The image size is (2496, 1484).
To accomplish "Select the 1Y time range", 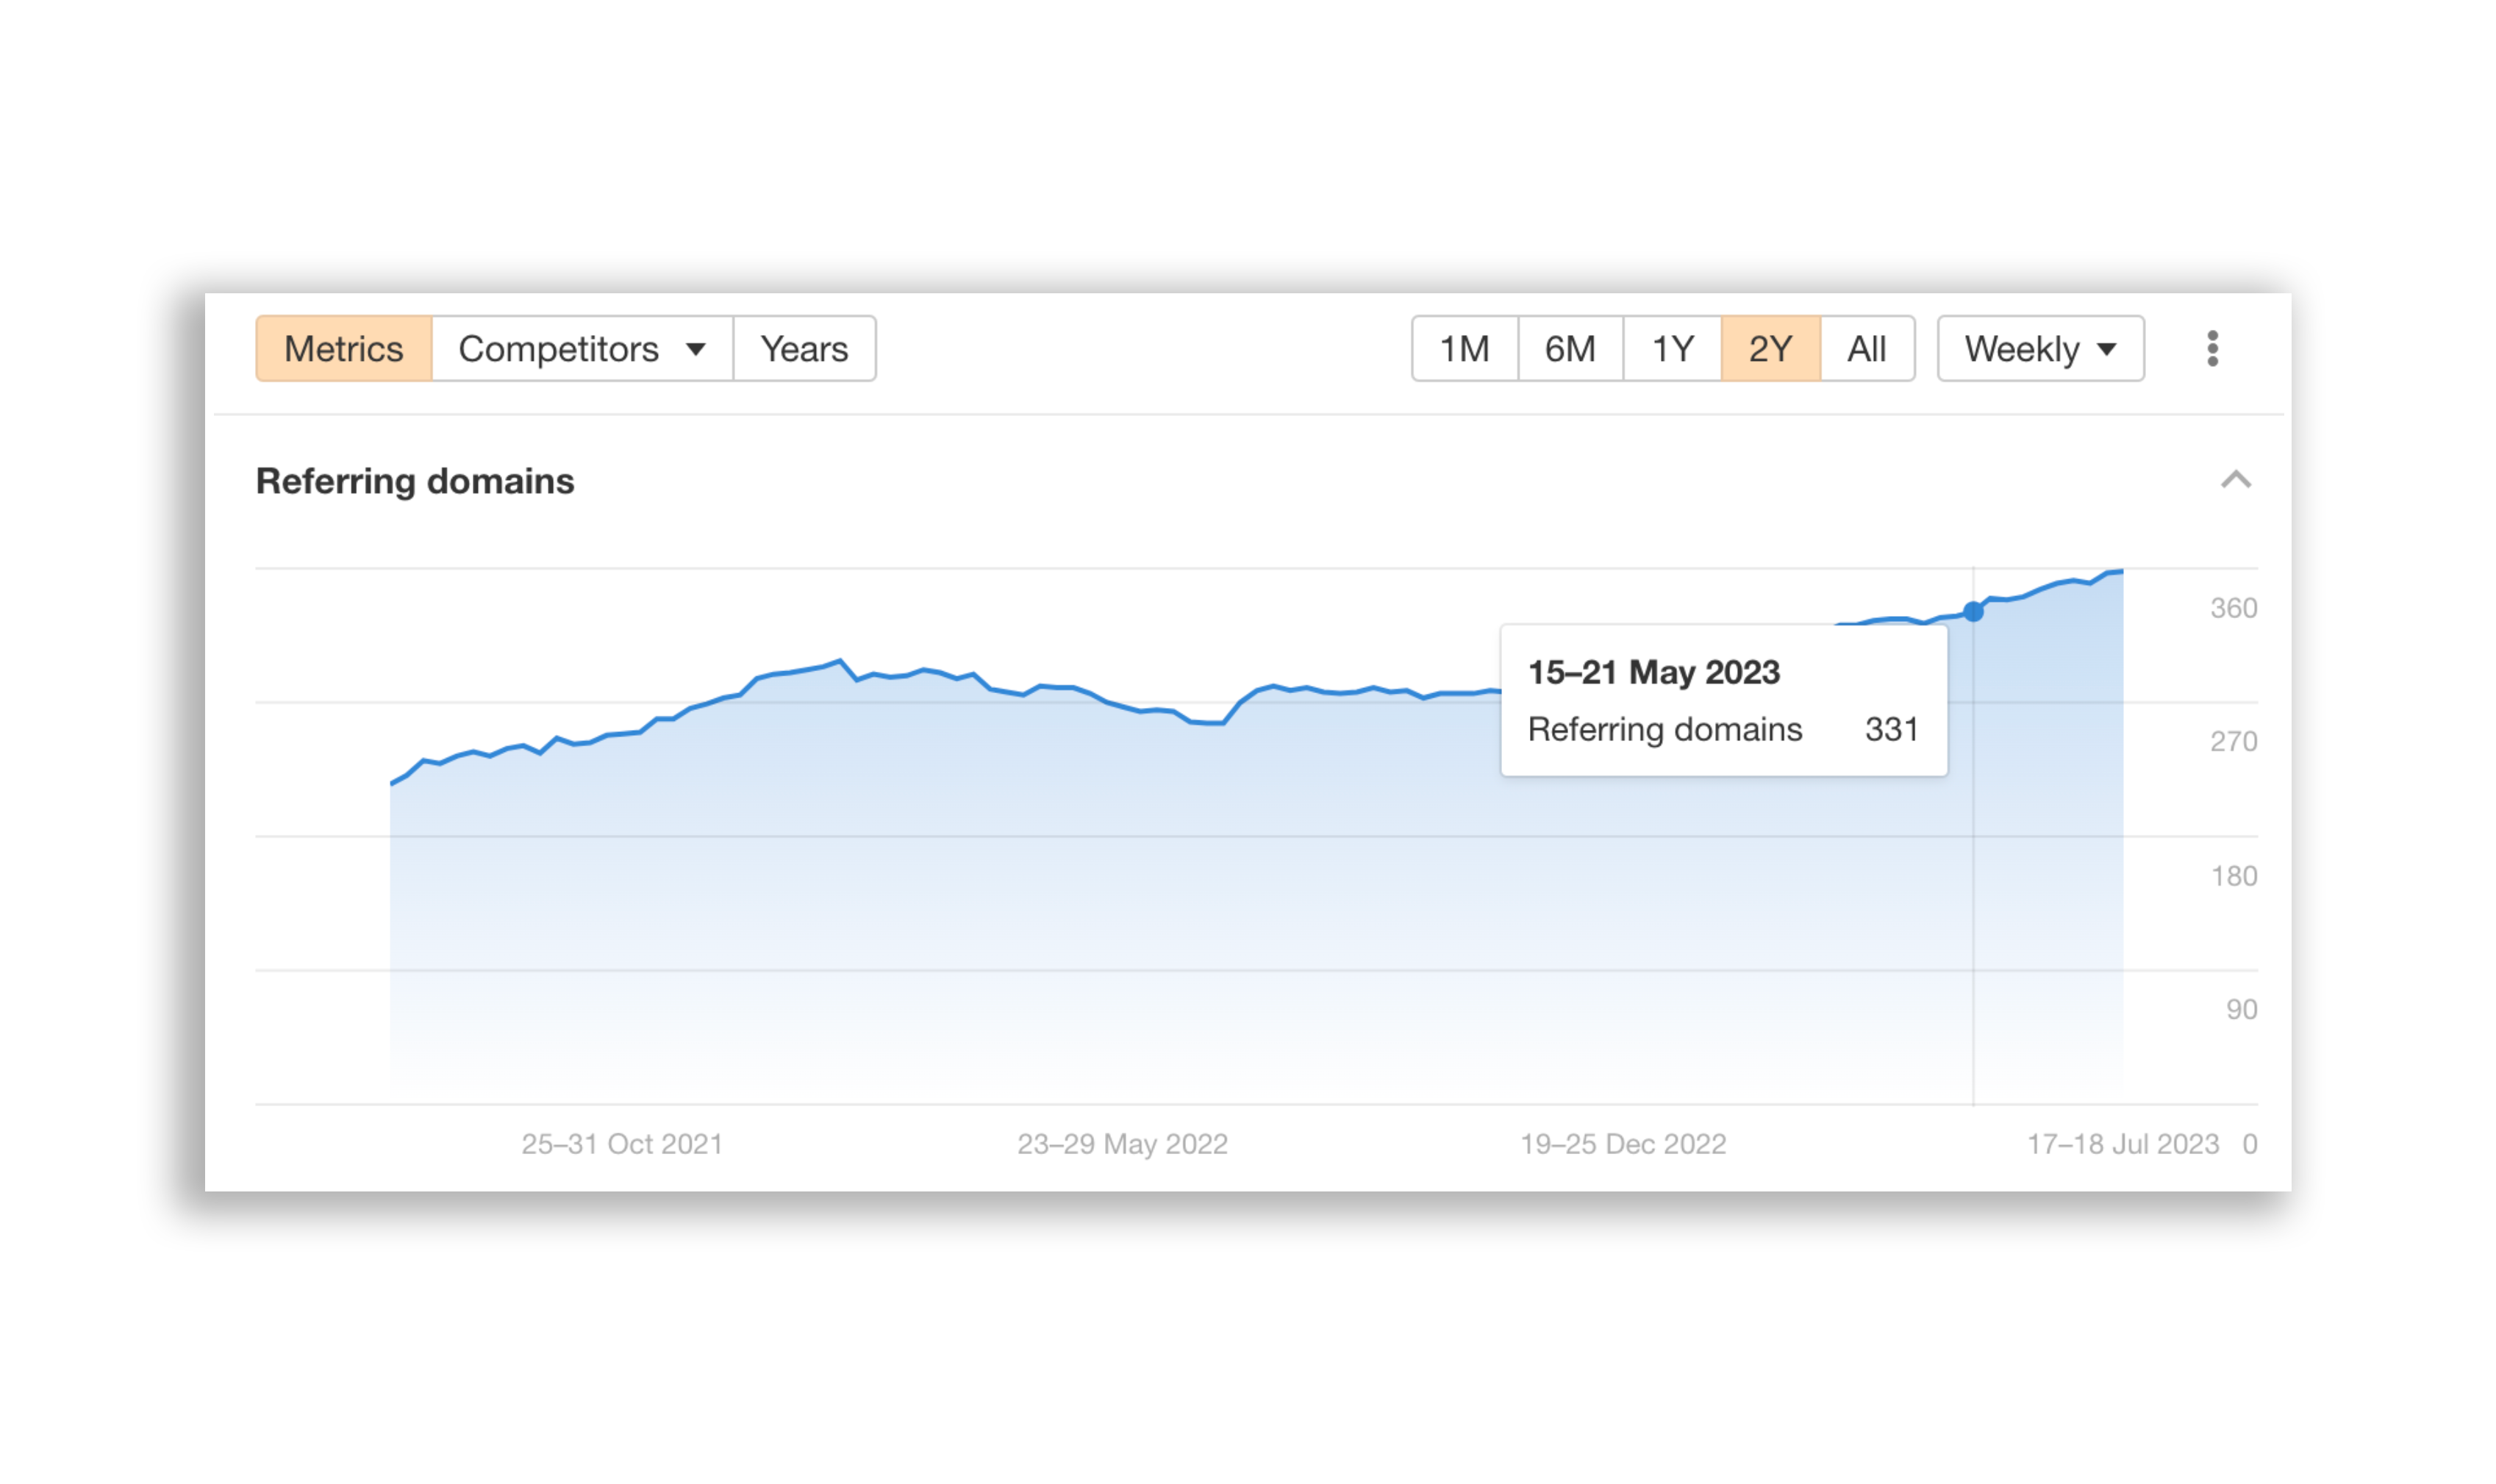I will [x=1671, y=348].
